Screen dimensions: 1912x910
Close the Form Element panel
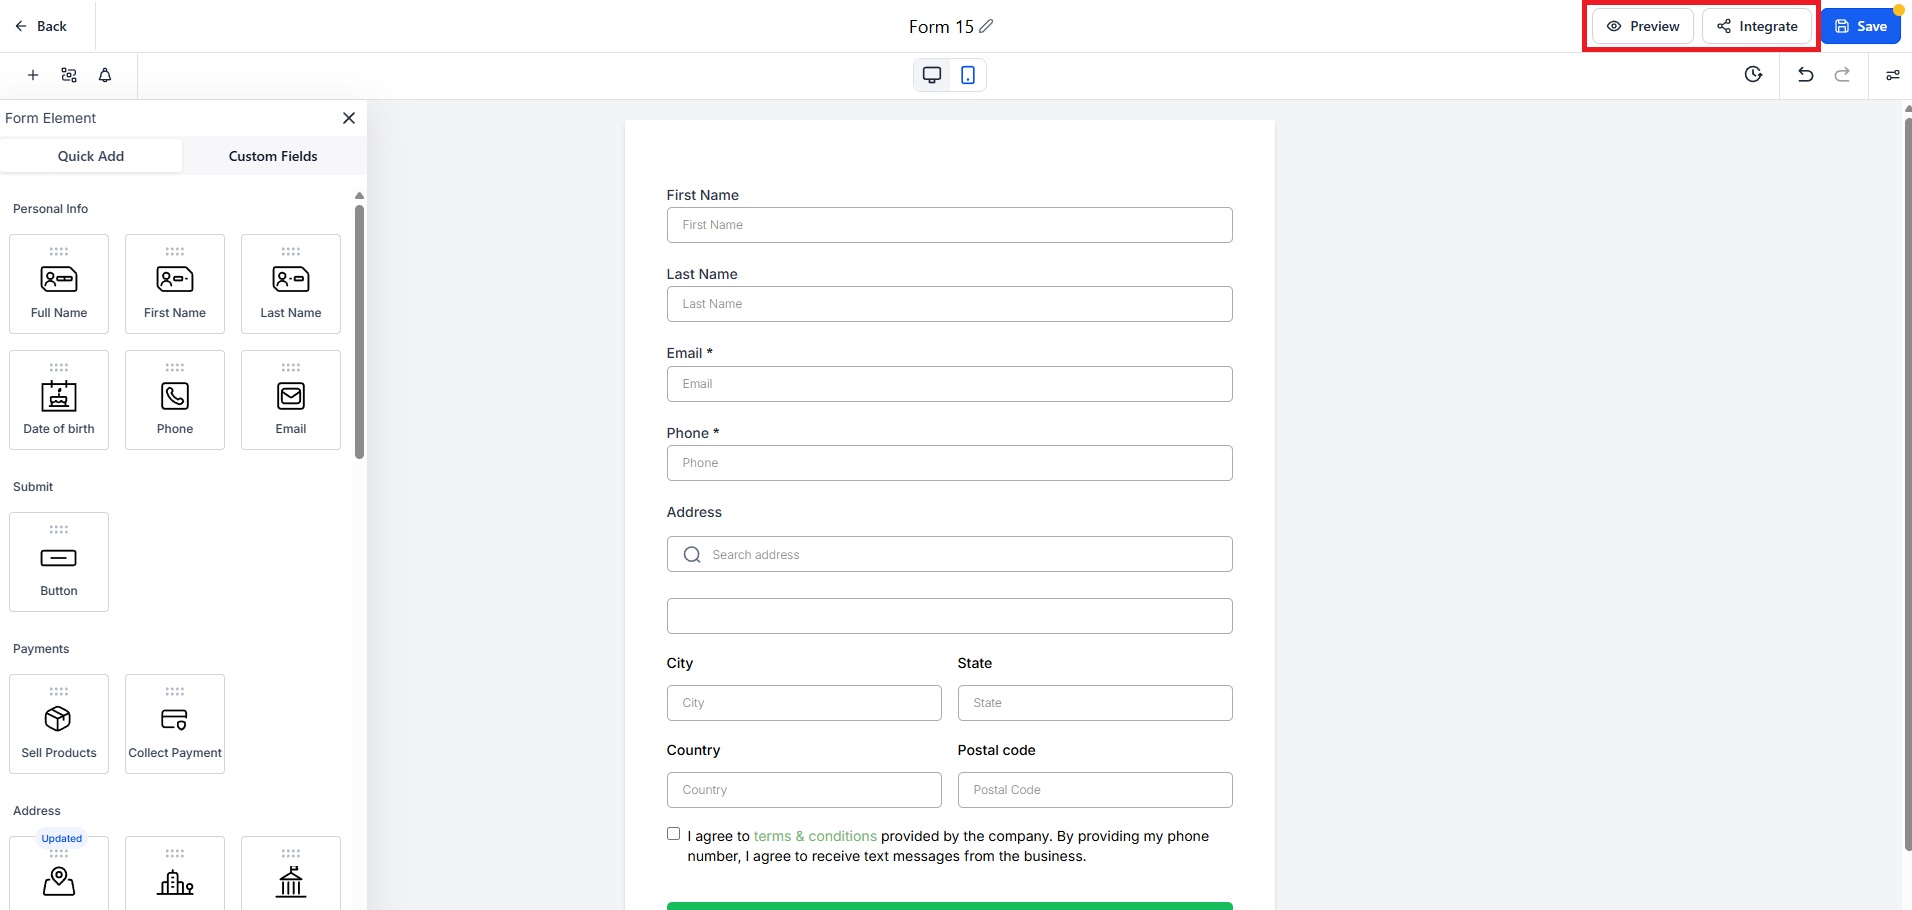click(x=349, y=118)
